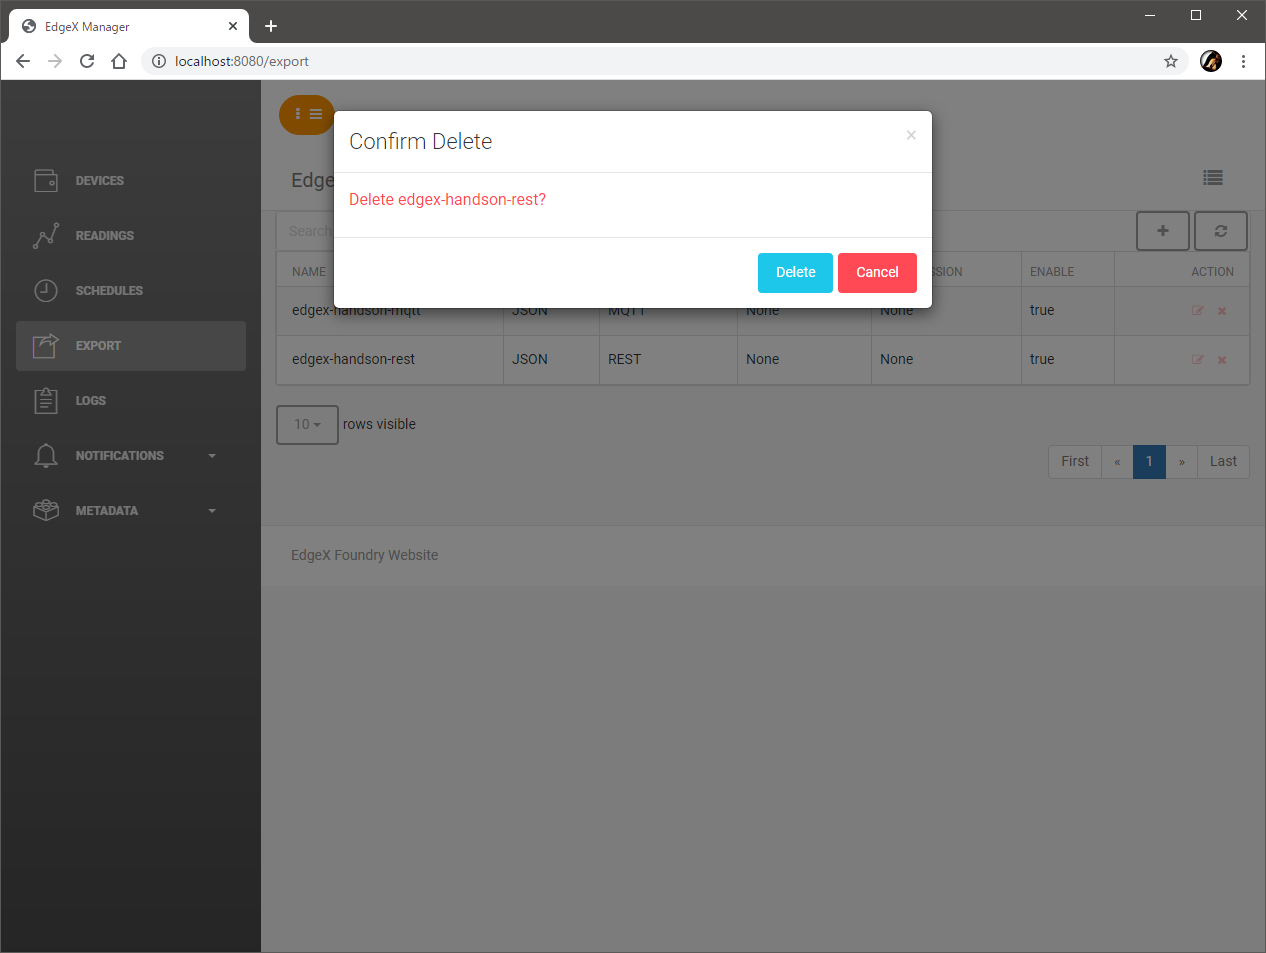Click the orange sidebar toggle button
1266x953 pixels.
pos(307,115)
